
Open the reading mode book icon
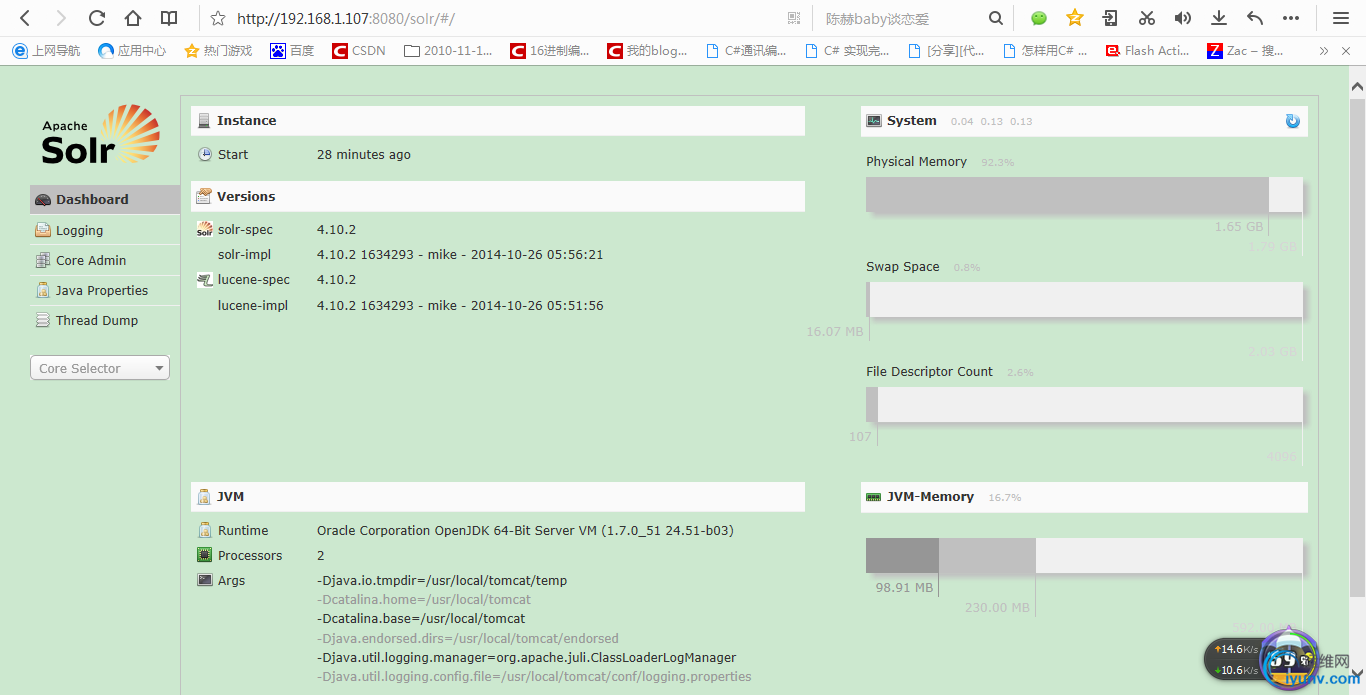click(x=169, y=18)
